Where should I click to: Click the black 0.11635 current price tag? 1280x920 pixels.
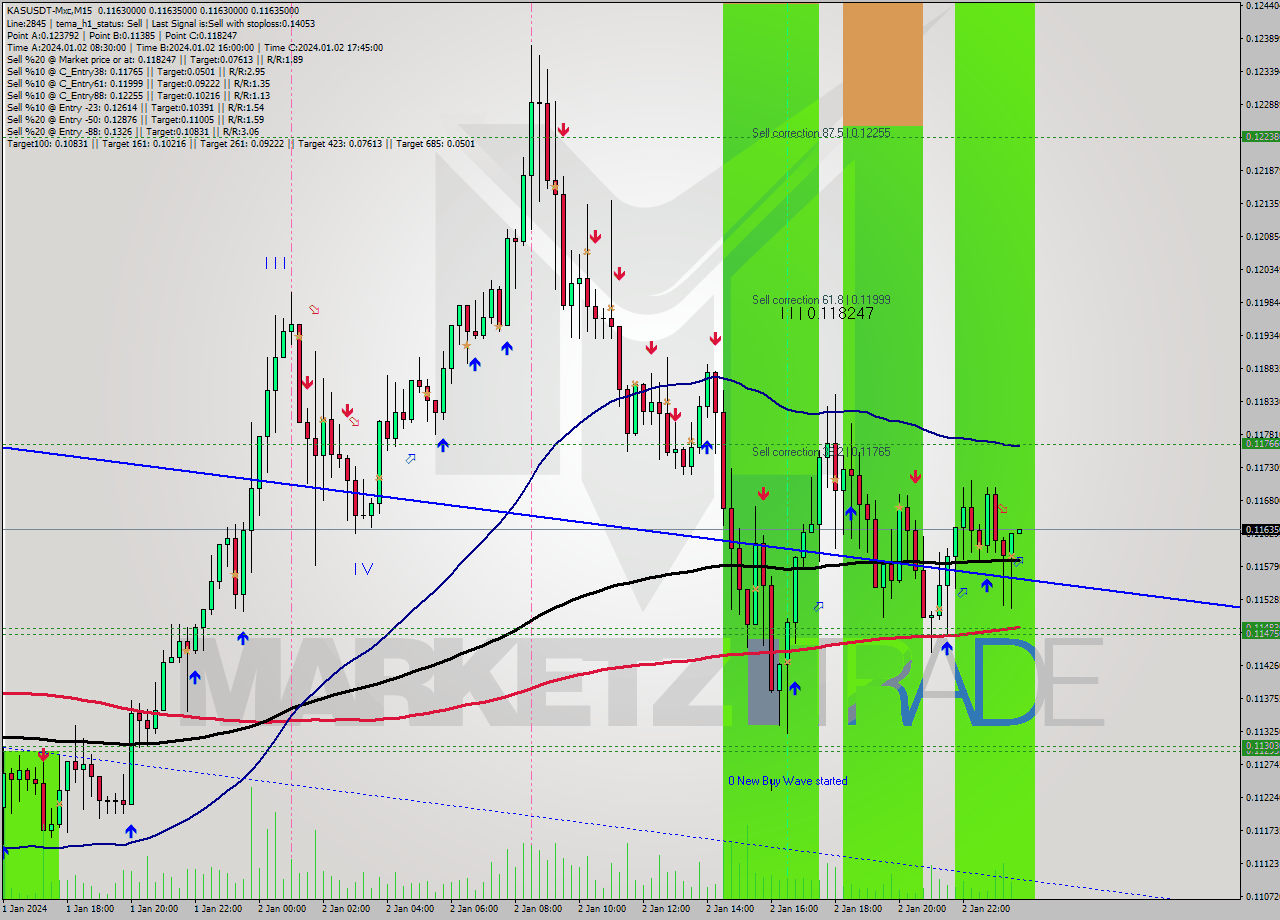coord(1260,529)
